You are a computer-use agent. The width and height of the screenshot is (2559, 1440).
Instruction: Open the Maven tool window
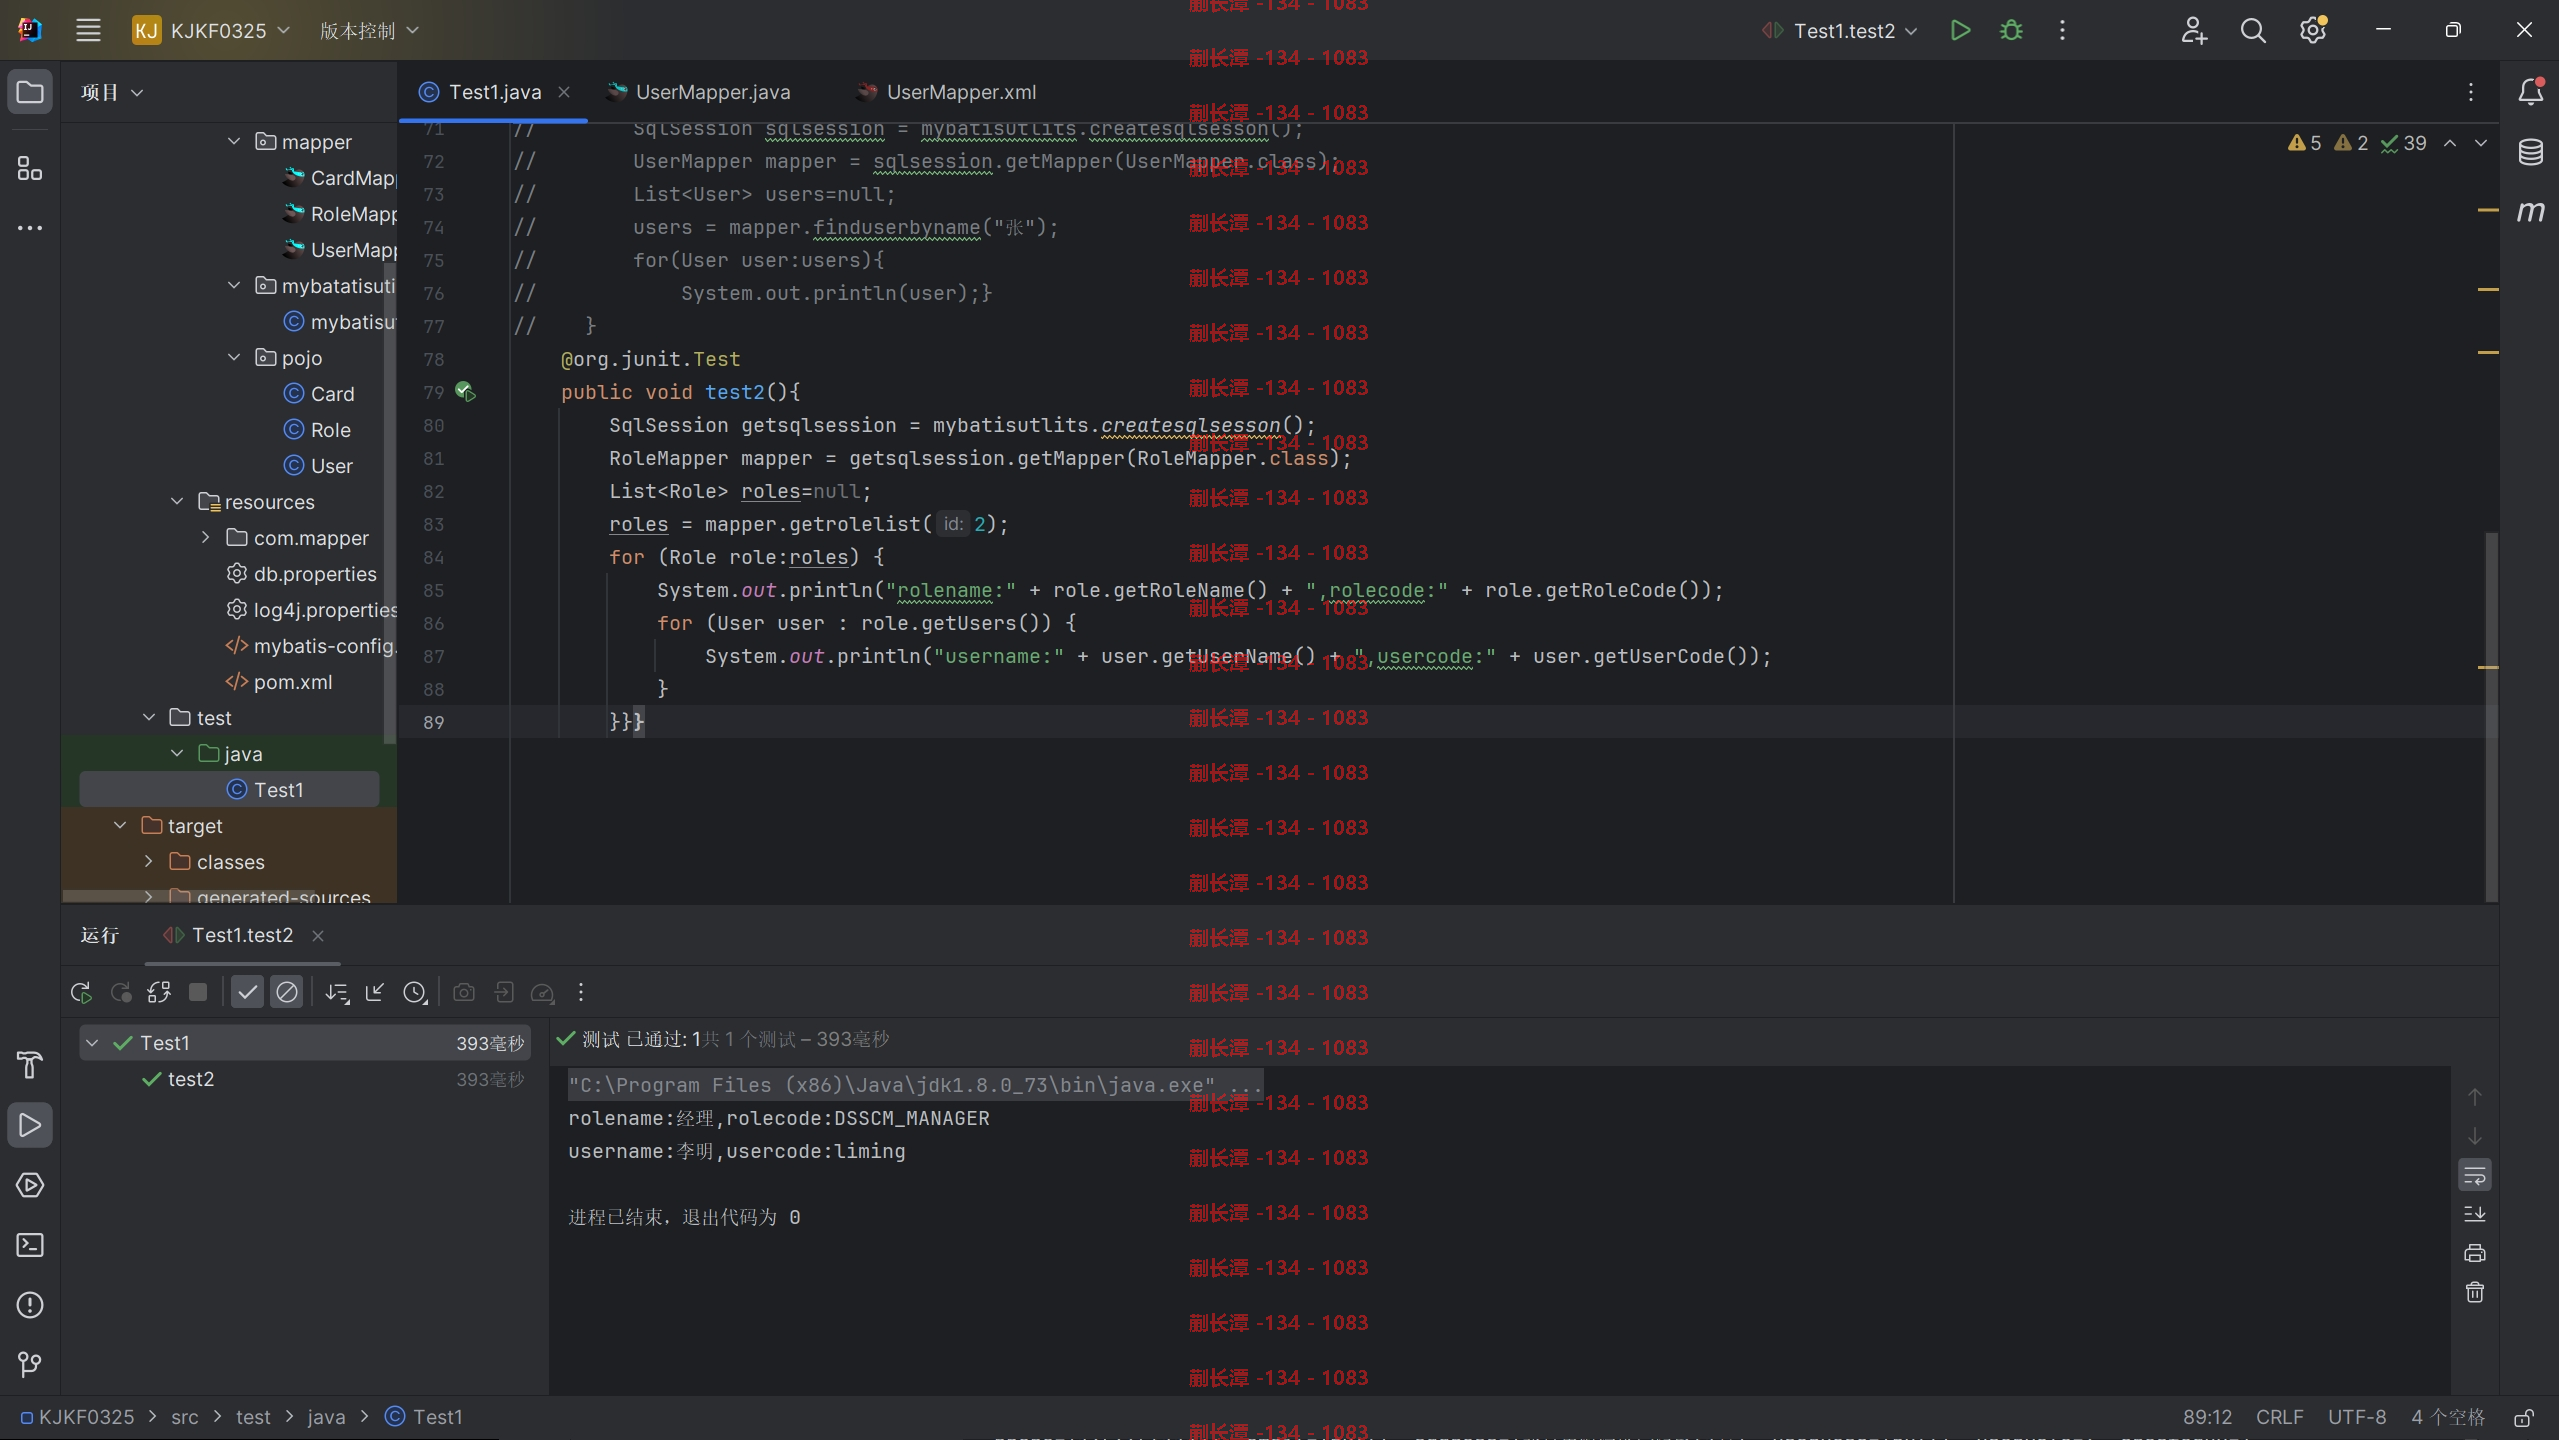point(2531,211)
